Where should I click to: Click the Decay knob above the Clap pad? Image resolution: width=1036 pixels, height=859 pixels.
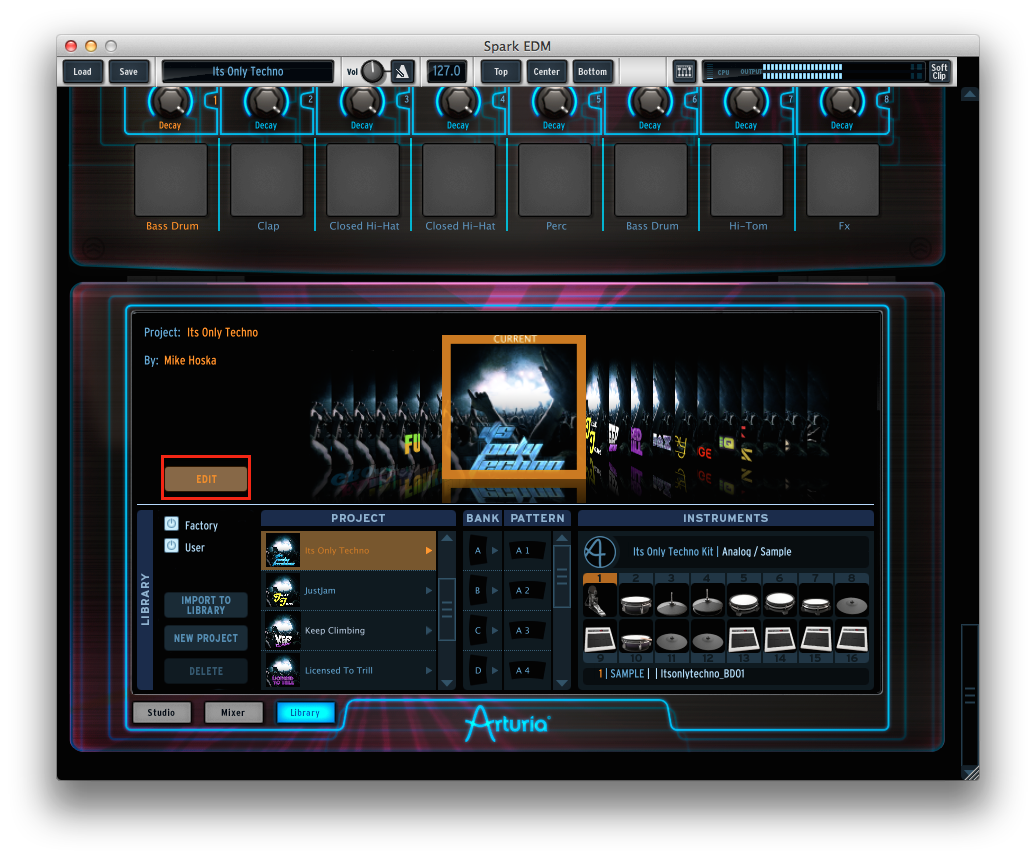pyautogui.click(x=266, y=102)
